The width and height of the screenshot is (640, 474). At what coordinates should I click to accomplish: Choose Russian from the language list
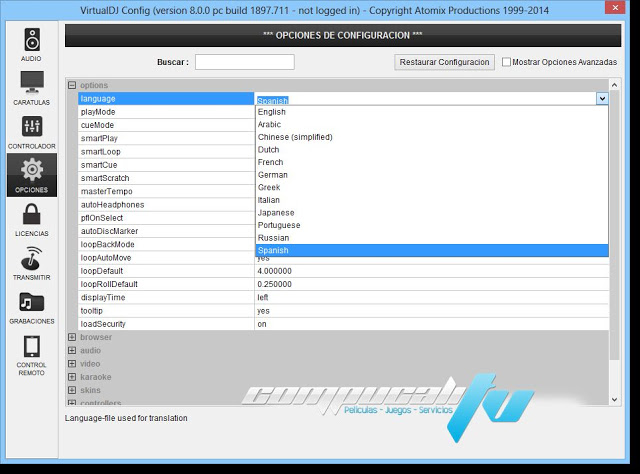point(432,238)
